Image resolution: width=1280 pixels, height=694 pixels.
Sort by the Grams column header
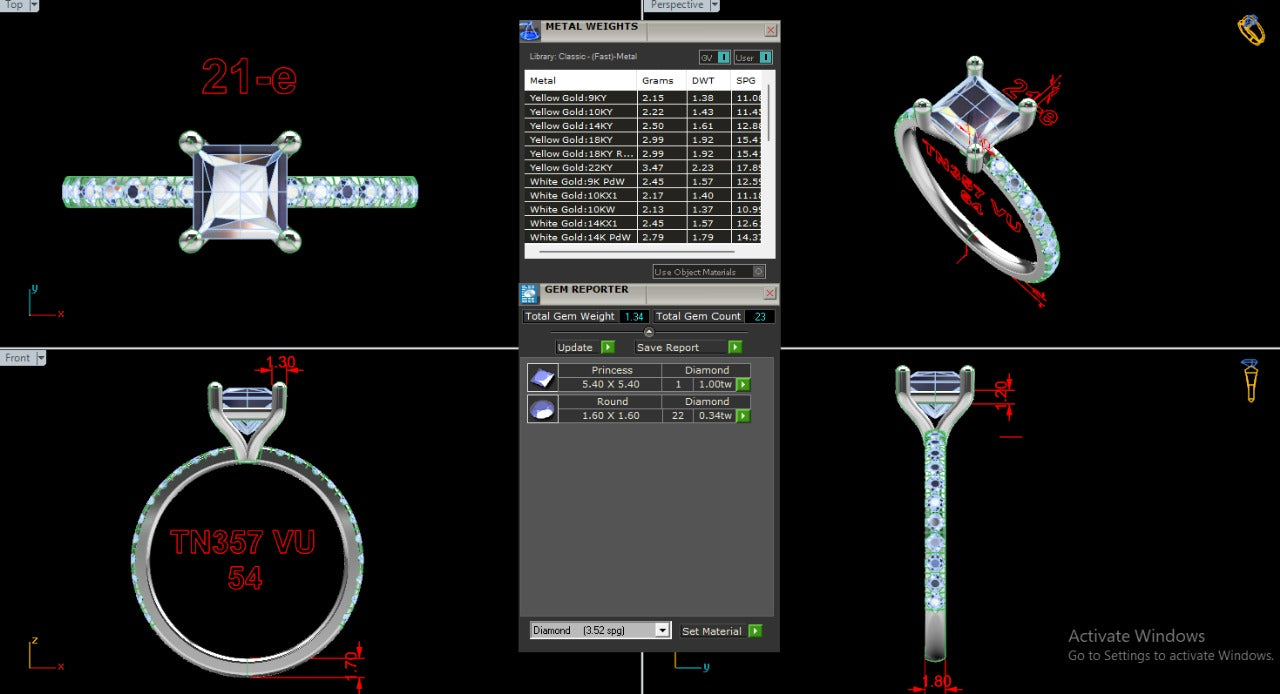pyautogui.click(x=661, y=80)
